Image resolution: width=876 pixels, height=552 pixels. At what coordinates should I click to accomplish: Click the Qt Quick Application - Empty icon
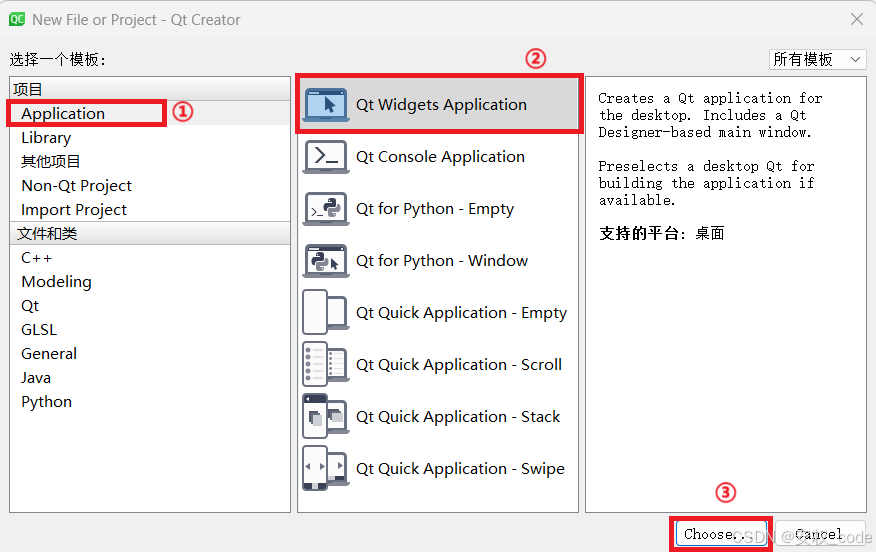coord(326,312)
